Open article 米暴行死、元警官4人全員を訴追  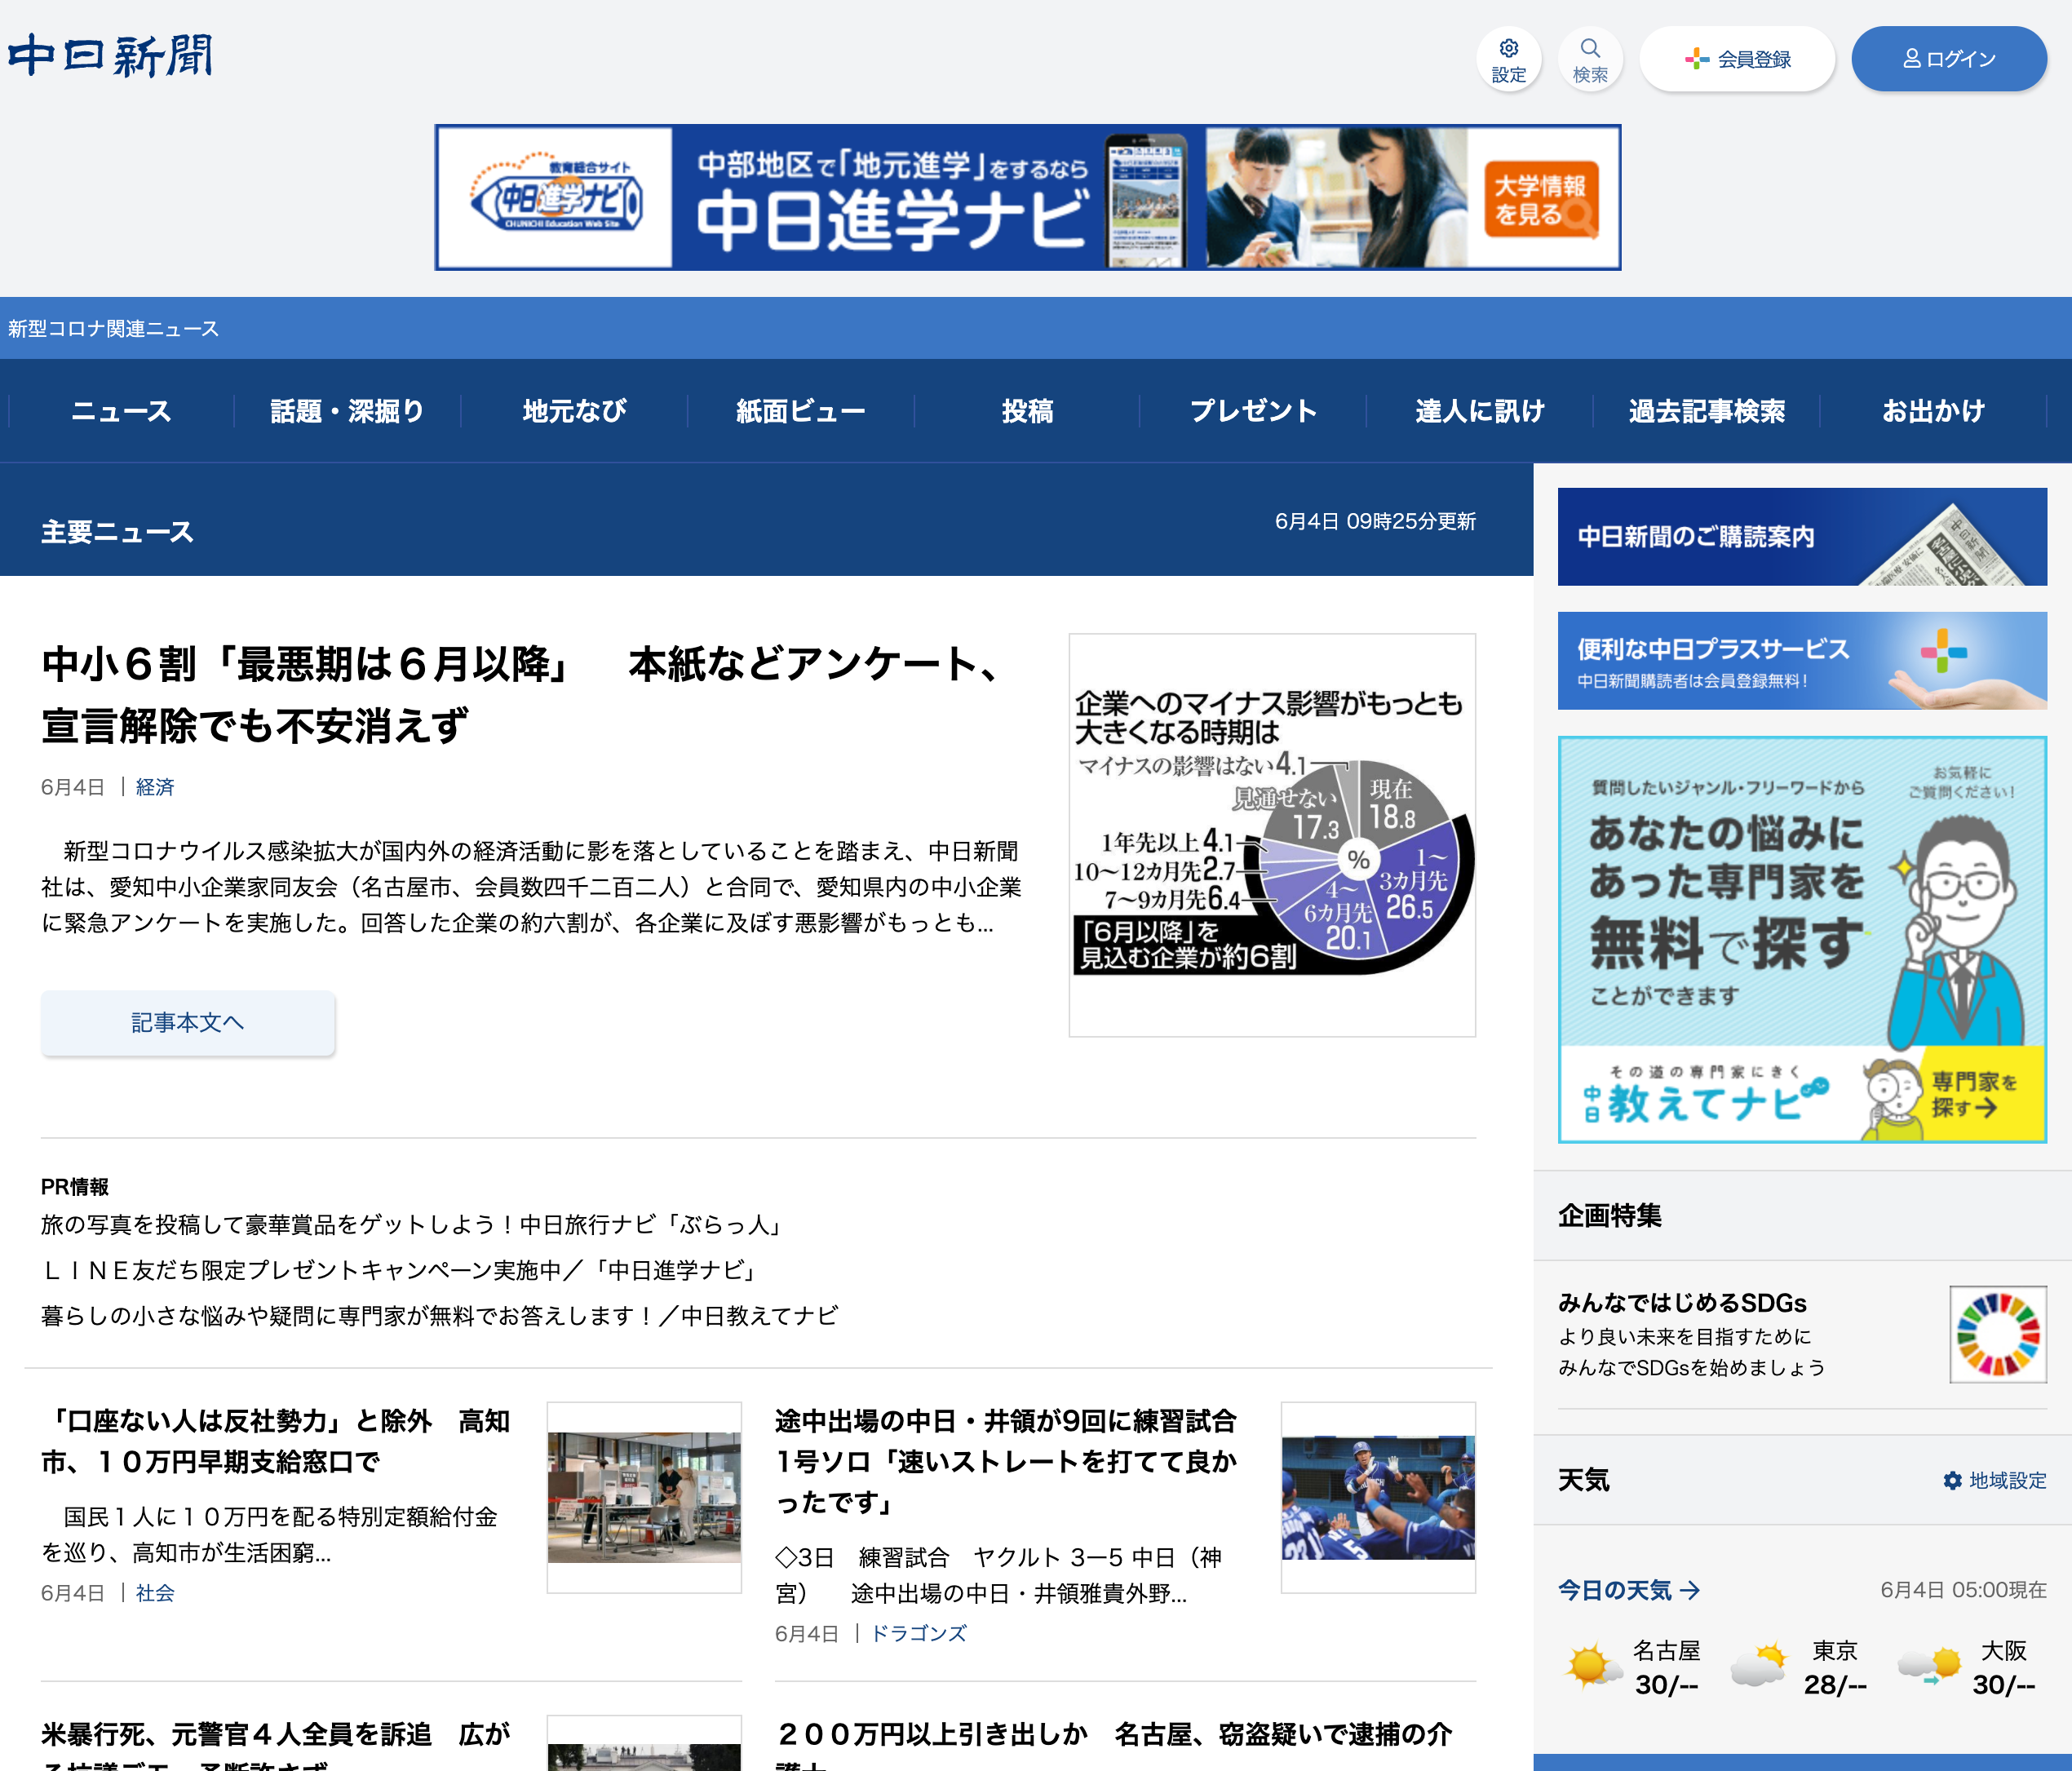(x=276, y=1745)
